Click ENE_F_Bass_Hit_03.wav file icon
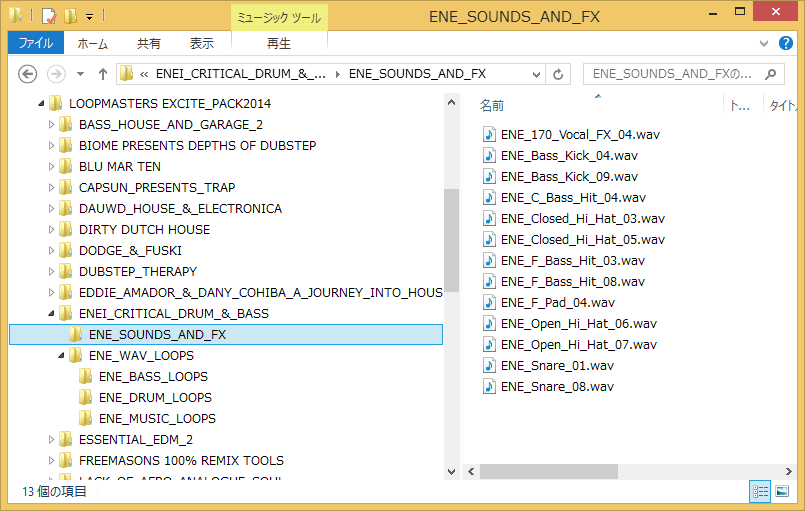Screen dimensions: 805x511 [489, 261]
